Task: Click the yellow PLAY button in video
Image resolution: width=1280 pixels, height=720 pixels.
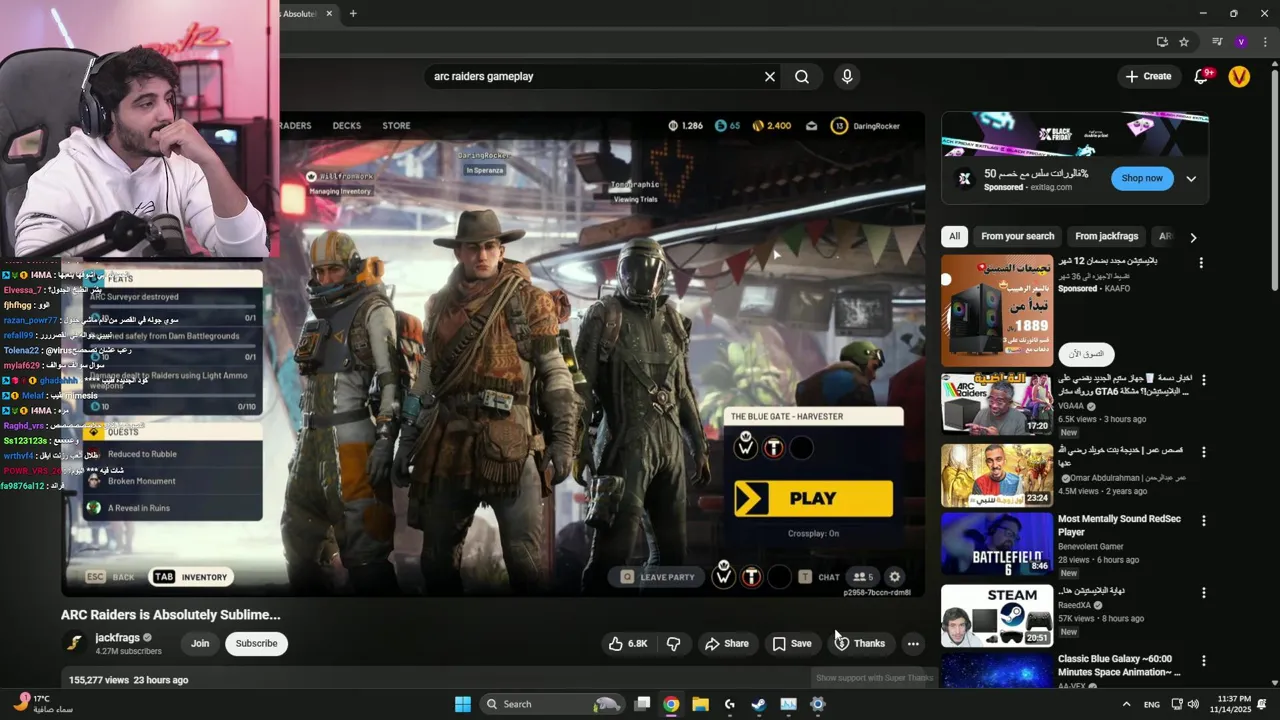Action: [x=813, y=499]
